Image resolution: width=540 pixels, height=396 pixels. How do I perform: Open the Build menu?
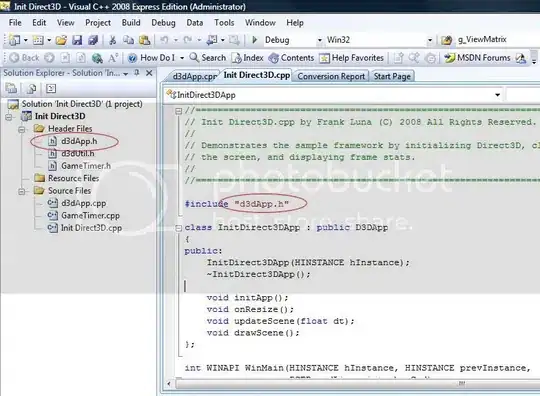(131, 23)
